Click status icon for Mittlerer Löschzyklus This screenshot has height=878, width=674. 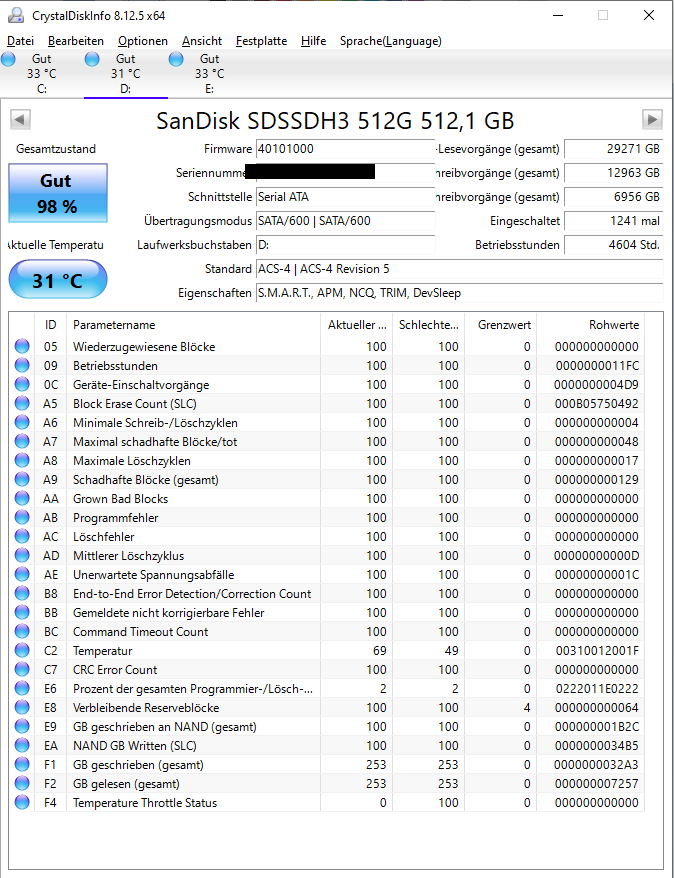click(x=22, y=555)
